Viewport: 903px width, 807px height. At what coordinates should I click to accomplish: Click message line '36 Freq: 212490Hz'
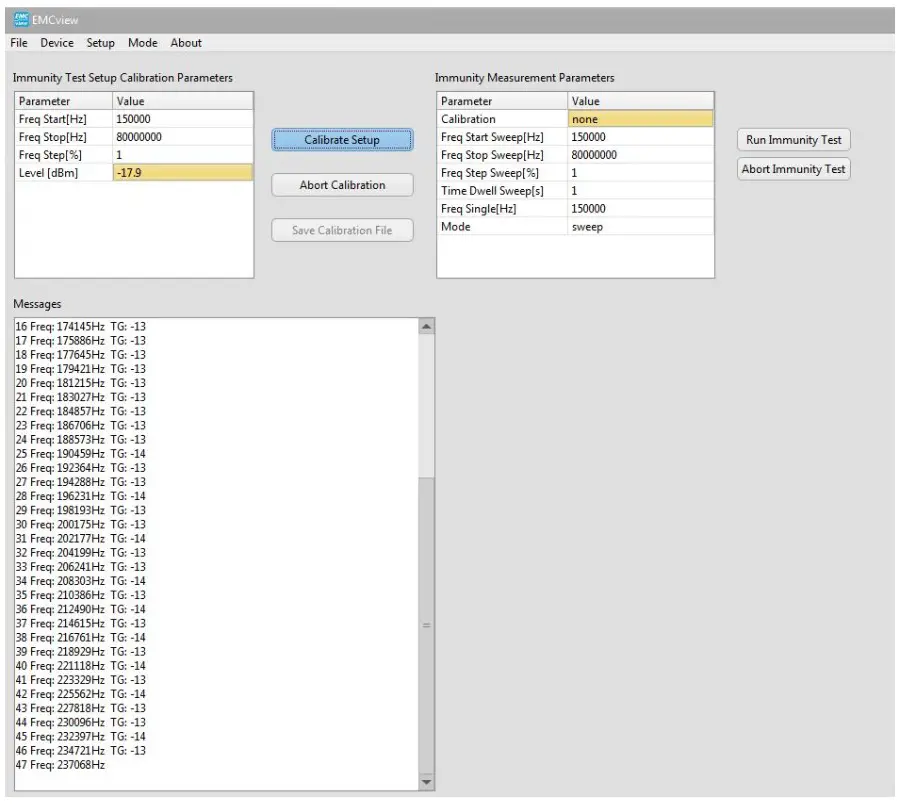pos(81,609)
